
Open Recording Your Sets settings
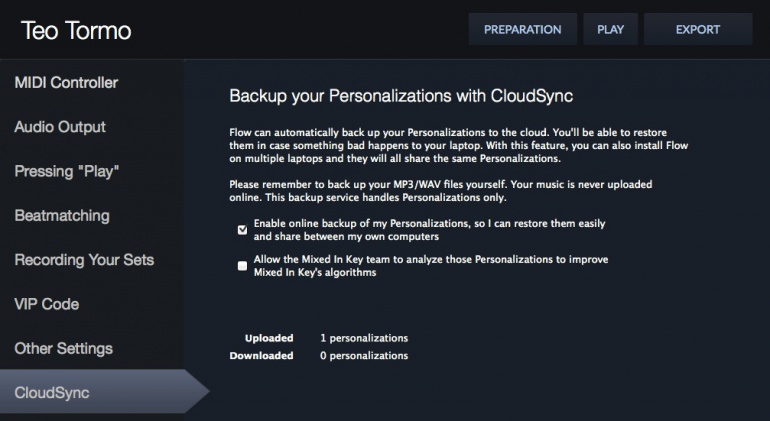point(84,260)
